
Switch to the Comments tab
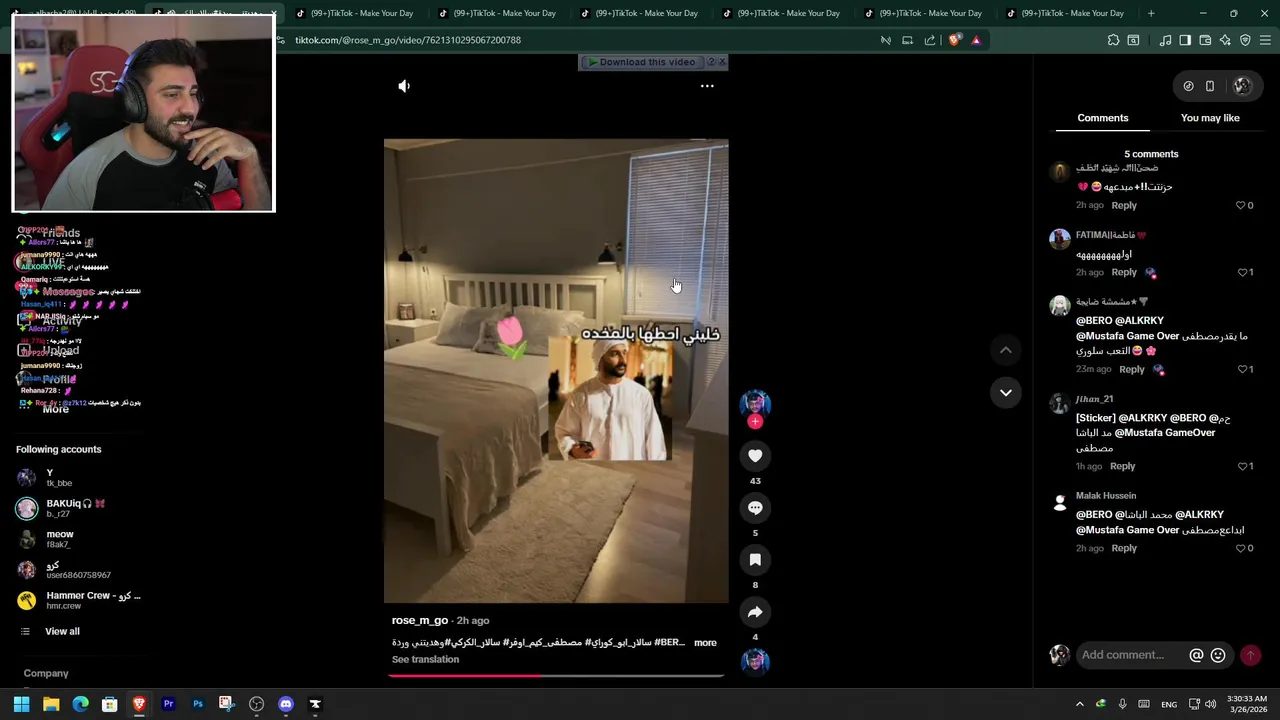click(1103, 118)
